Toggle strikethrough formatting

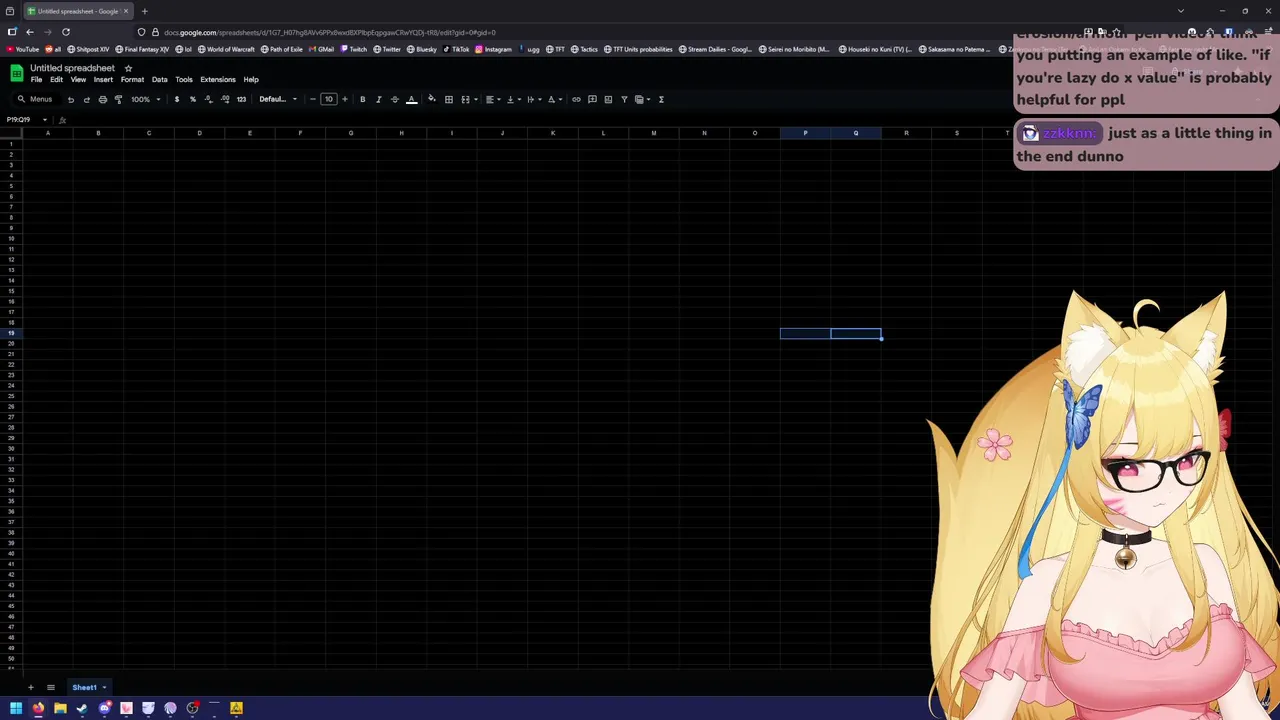[x=394, y=99]
